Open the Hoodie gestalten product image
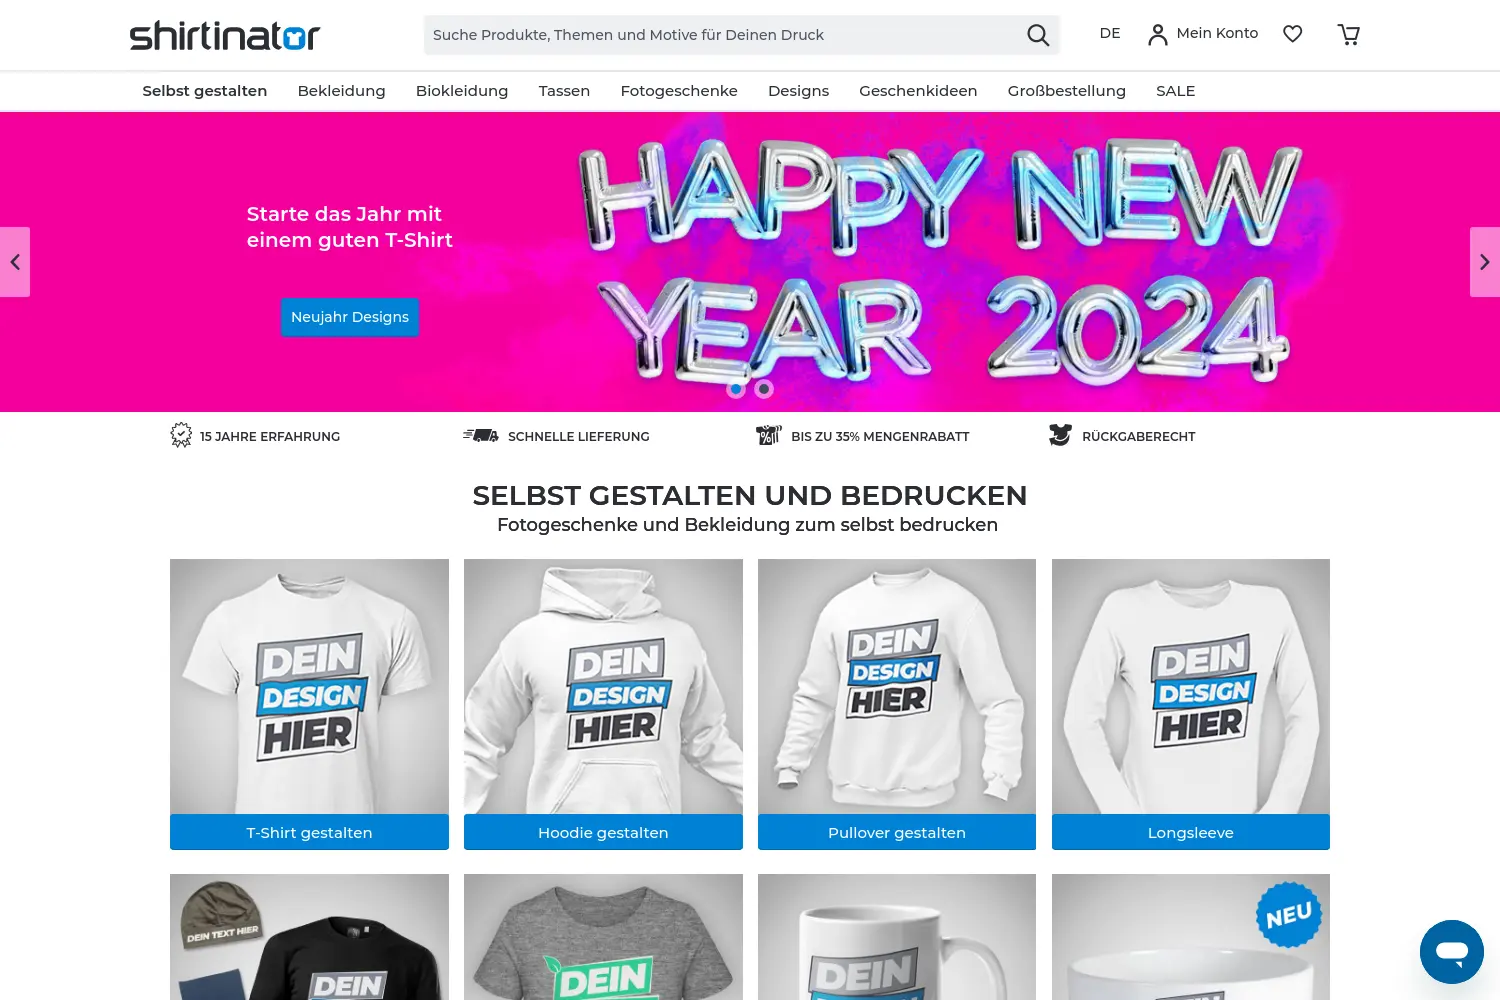 (603, 686)
